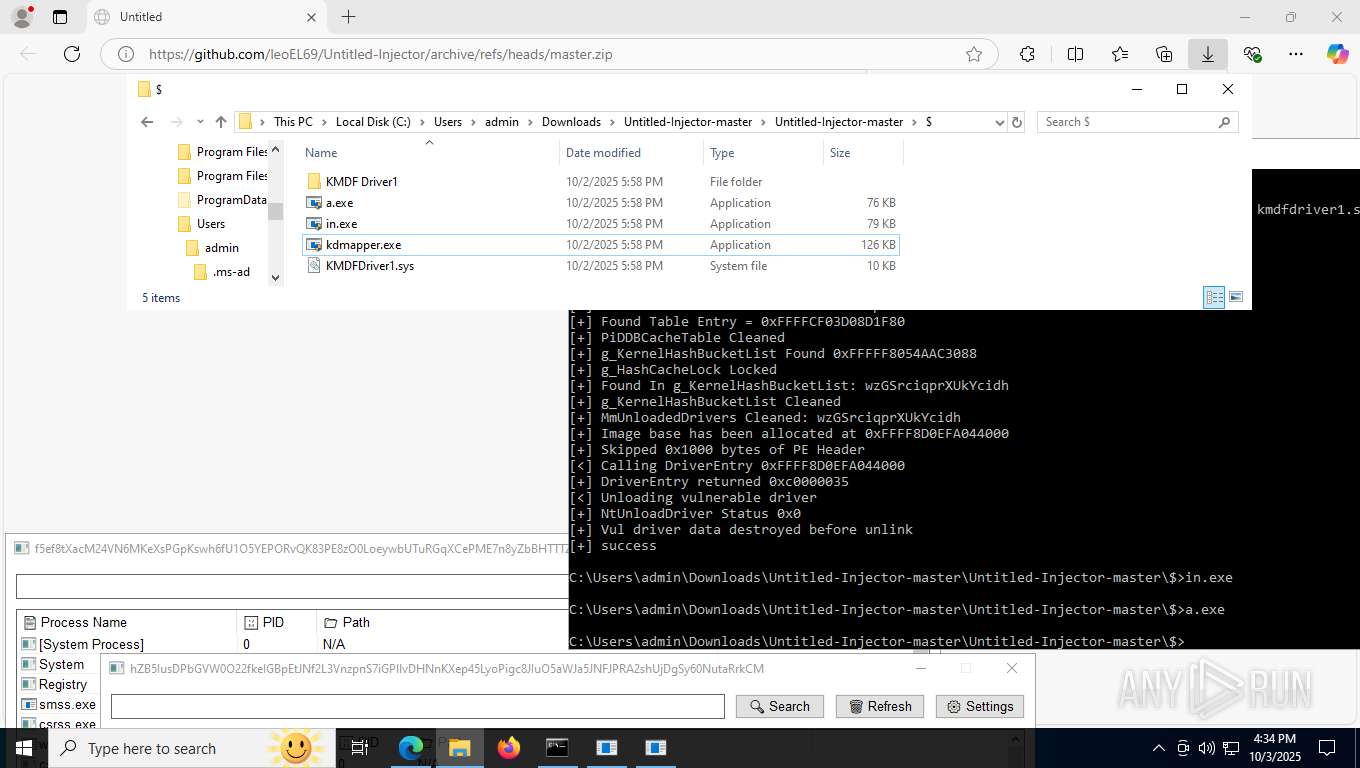
Task: Select kdmapper.exe file
Action: pos(600,245)
